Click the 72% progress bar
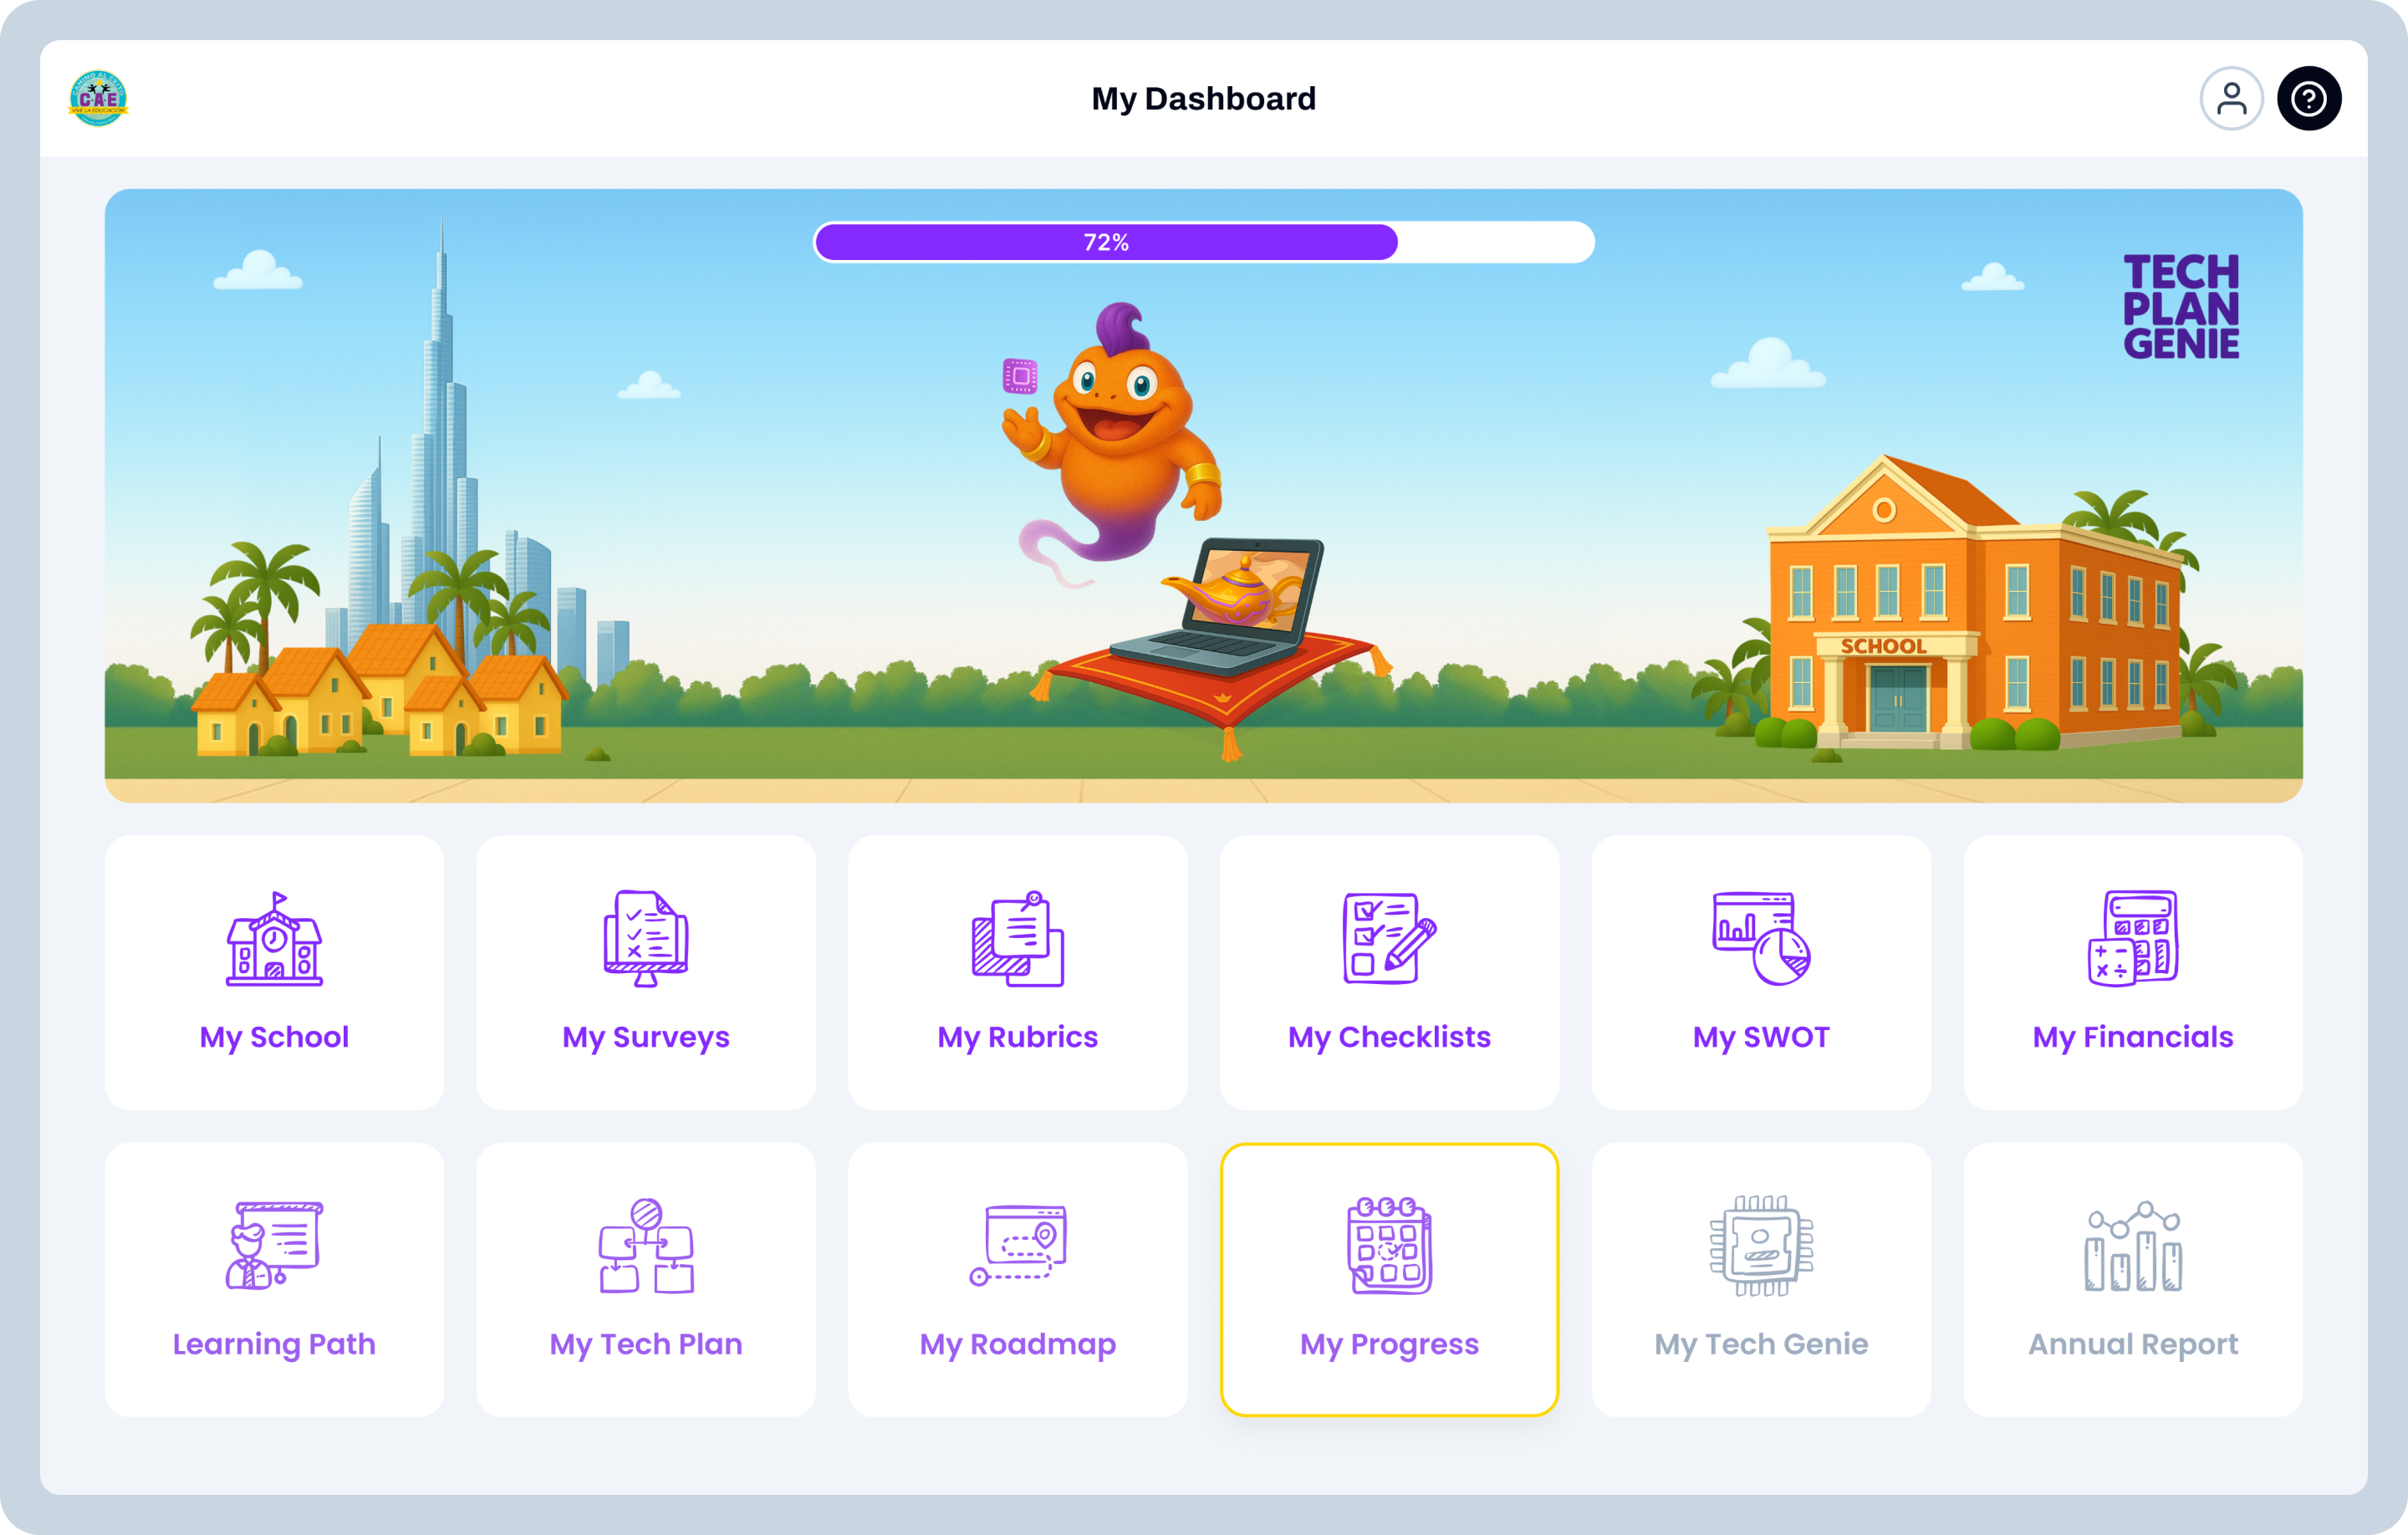 click(1203, 242)
